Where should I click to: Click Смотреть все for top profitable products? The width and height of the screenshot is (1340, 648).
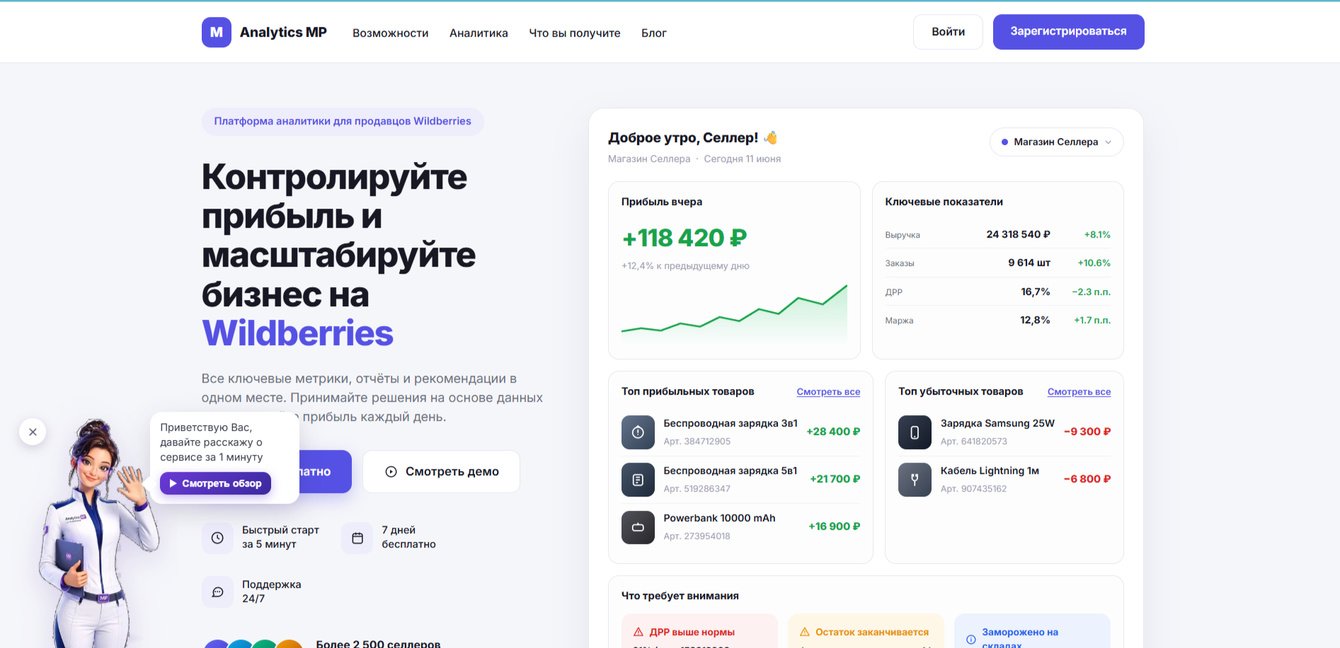tap(828, 392)
